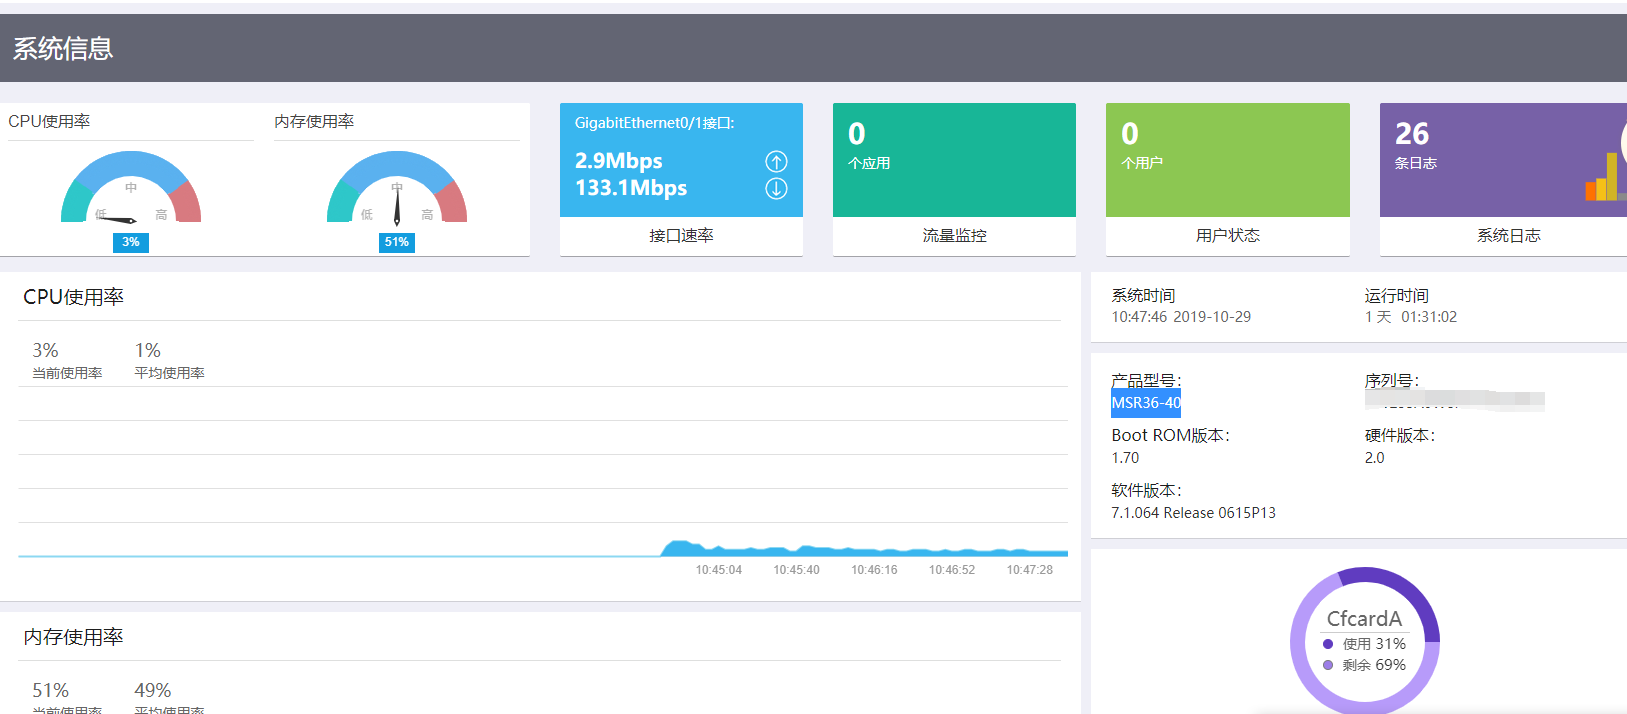Click the uptime value 1 天 01:31:02
This screenshot has height=714, width=1627.
tap(1410, 317)
